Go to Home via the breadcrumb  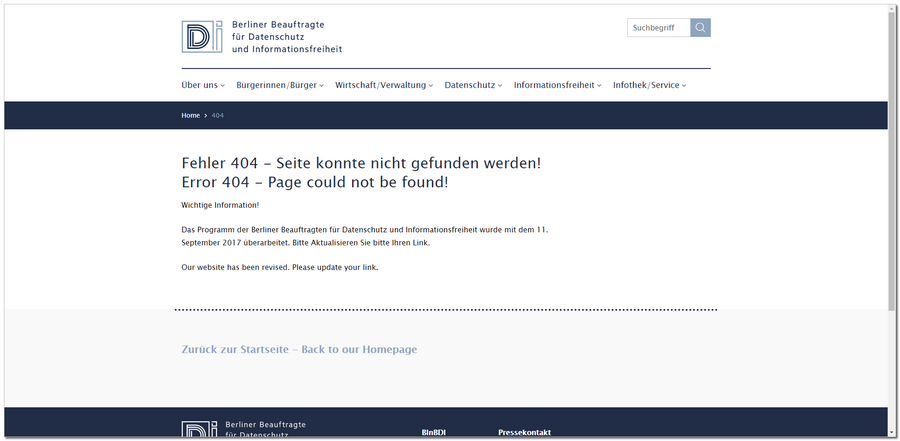pyautogui.click(x=190, y=116)
